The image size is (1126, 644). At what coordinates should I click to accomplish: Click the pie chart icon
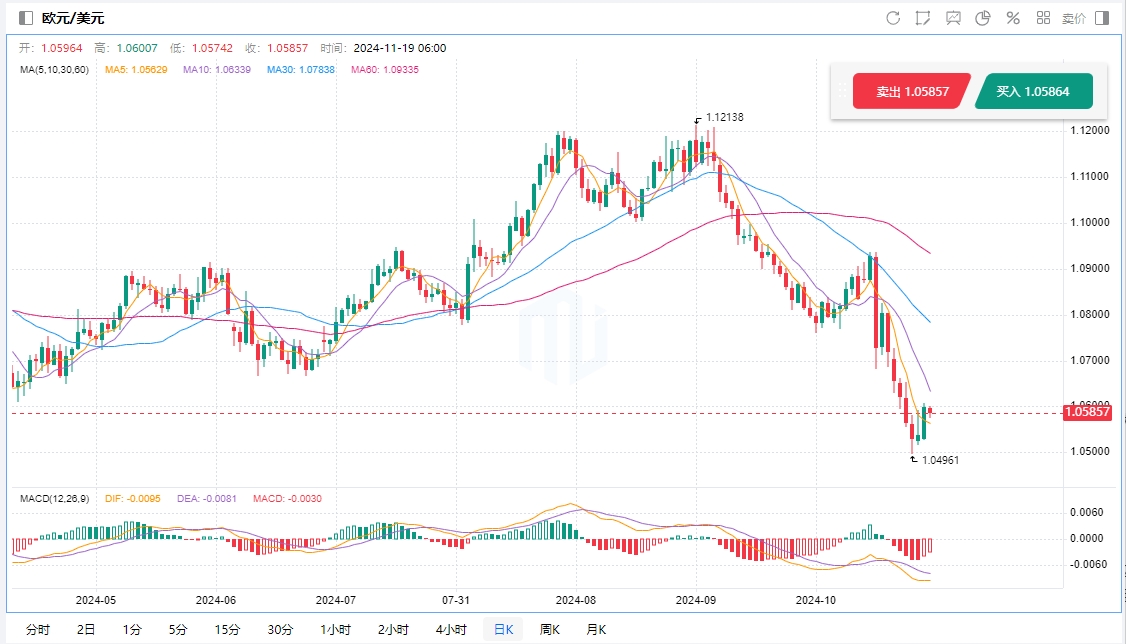pos(982,18)
